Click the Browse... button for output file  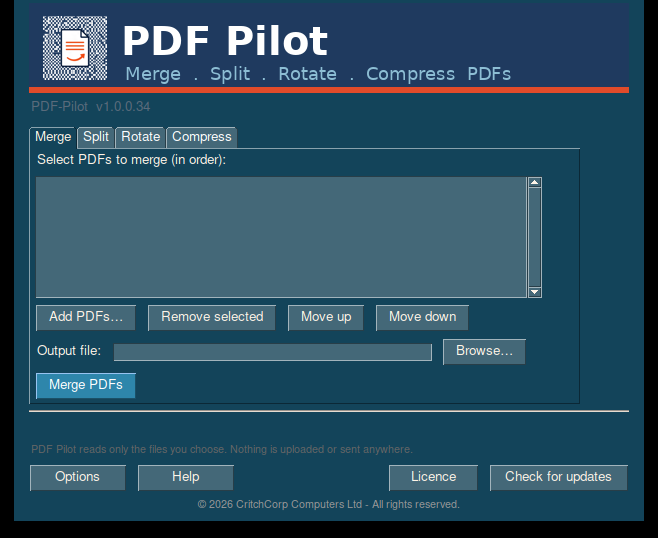tap(484, 352)
